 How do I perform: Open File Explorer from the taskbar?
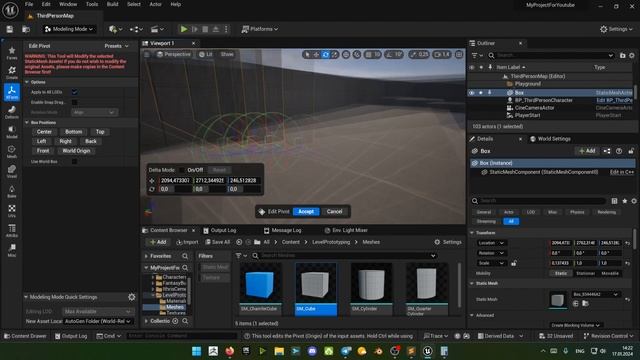click(x=279, y=351)
